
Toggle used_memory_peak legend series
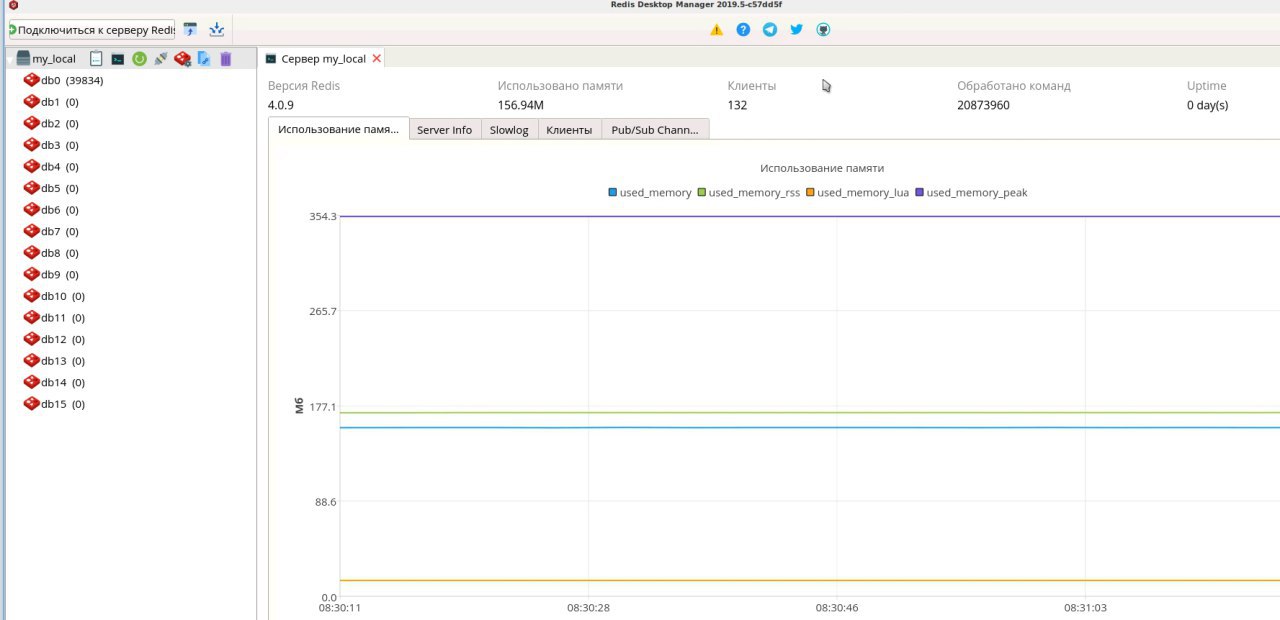(x=971, y=192)
